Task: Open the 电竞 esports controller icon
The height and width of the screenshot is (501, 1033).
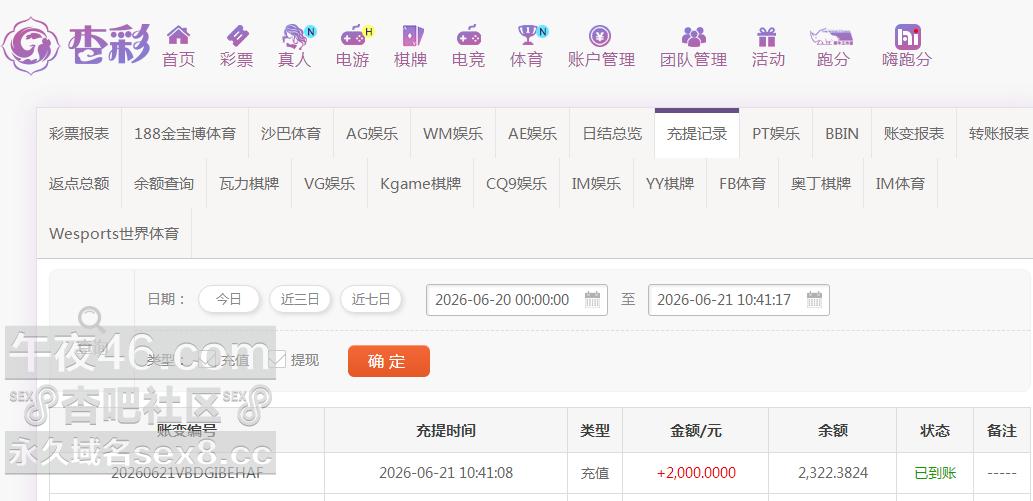Action: [468, 35]
